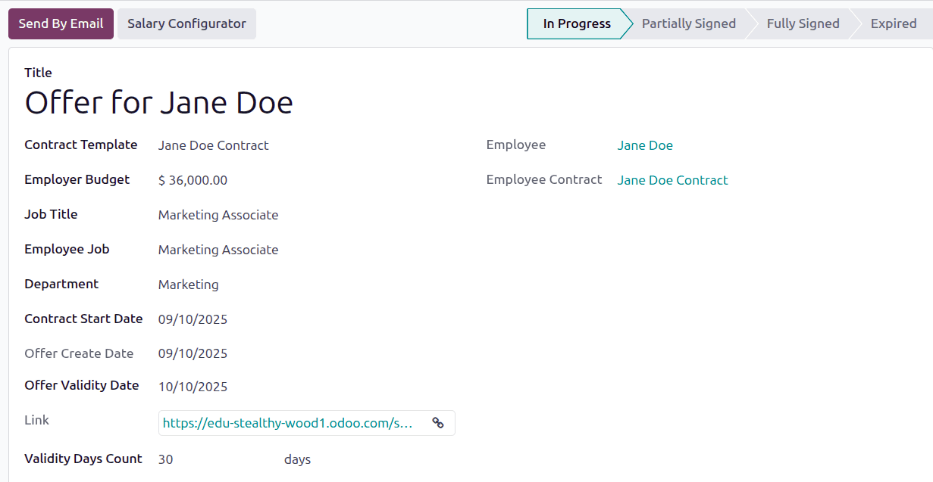Set the status to Fully Signed
The height and width of the screenshot is (482, 933).
(803, 24)
